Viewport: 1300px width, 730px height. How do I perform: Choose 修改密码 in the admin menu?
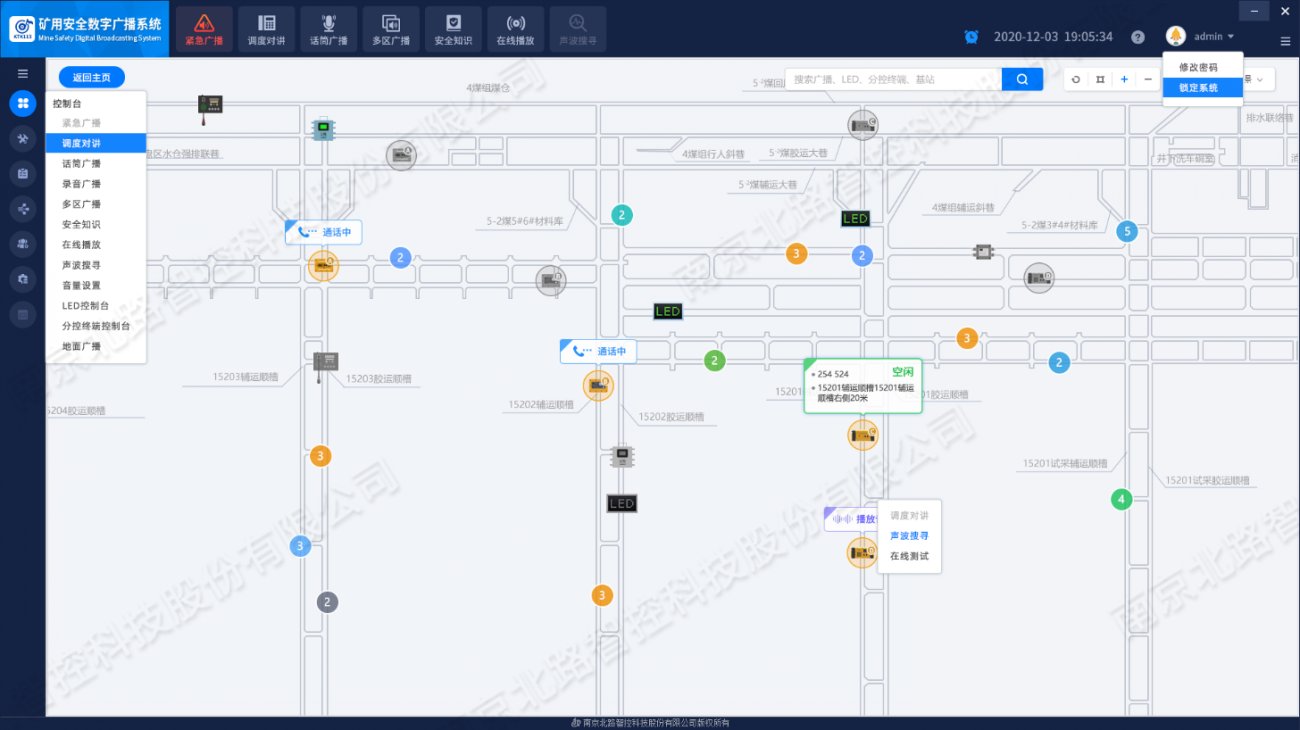[x=1198, y=67]
